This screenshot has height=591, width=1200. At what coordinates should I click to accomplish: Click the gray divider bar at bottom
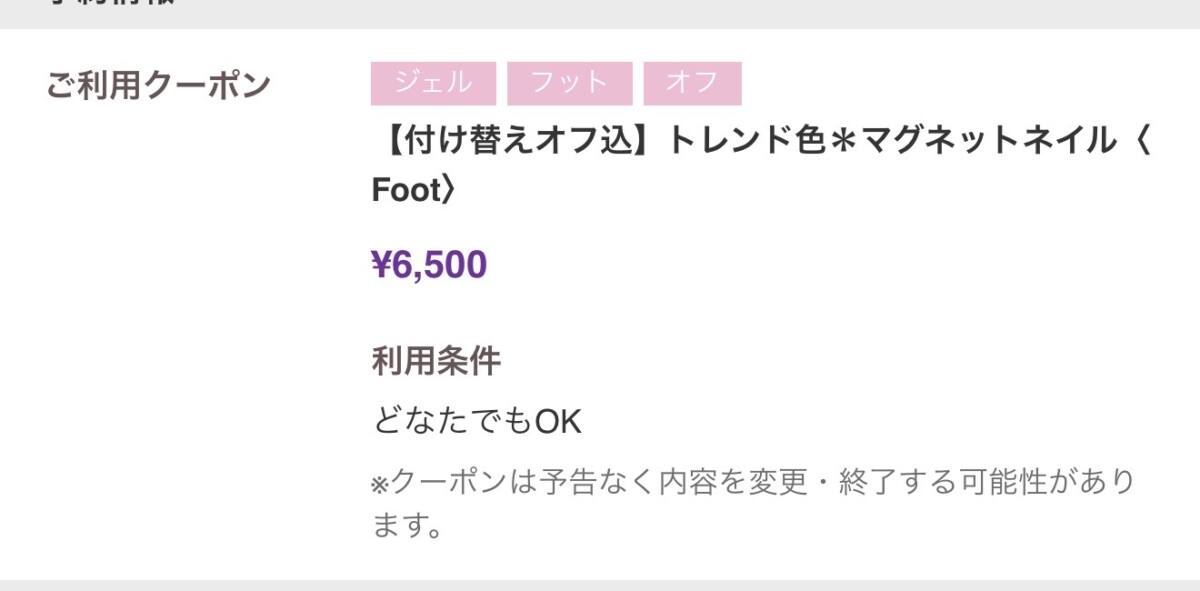(x=600, y=585)
